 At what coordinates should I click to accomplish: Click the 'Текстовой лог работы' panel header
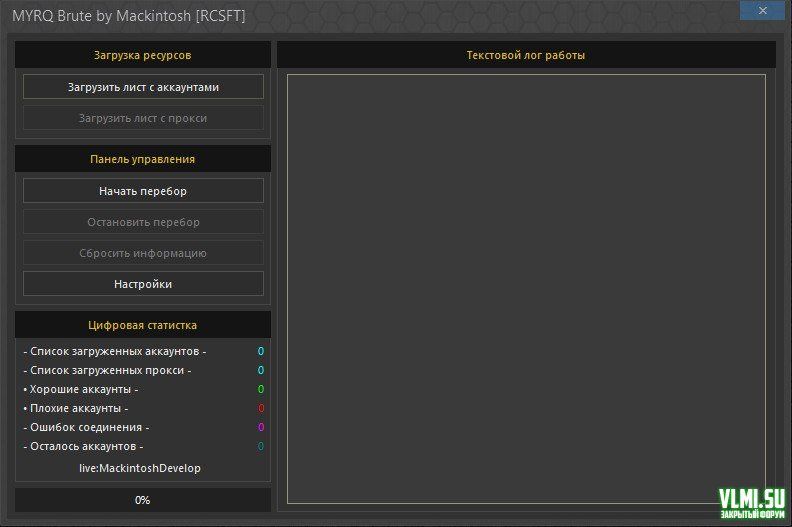526,55
